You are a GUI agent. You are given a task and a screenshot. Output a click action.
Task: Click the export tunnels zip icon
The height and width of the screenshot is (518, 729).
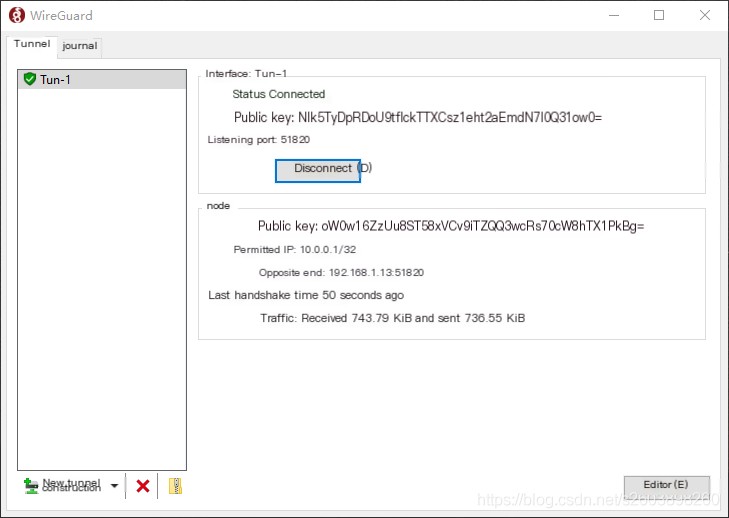175,486
